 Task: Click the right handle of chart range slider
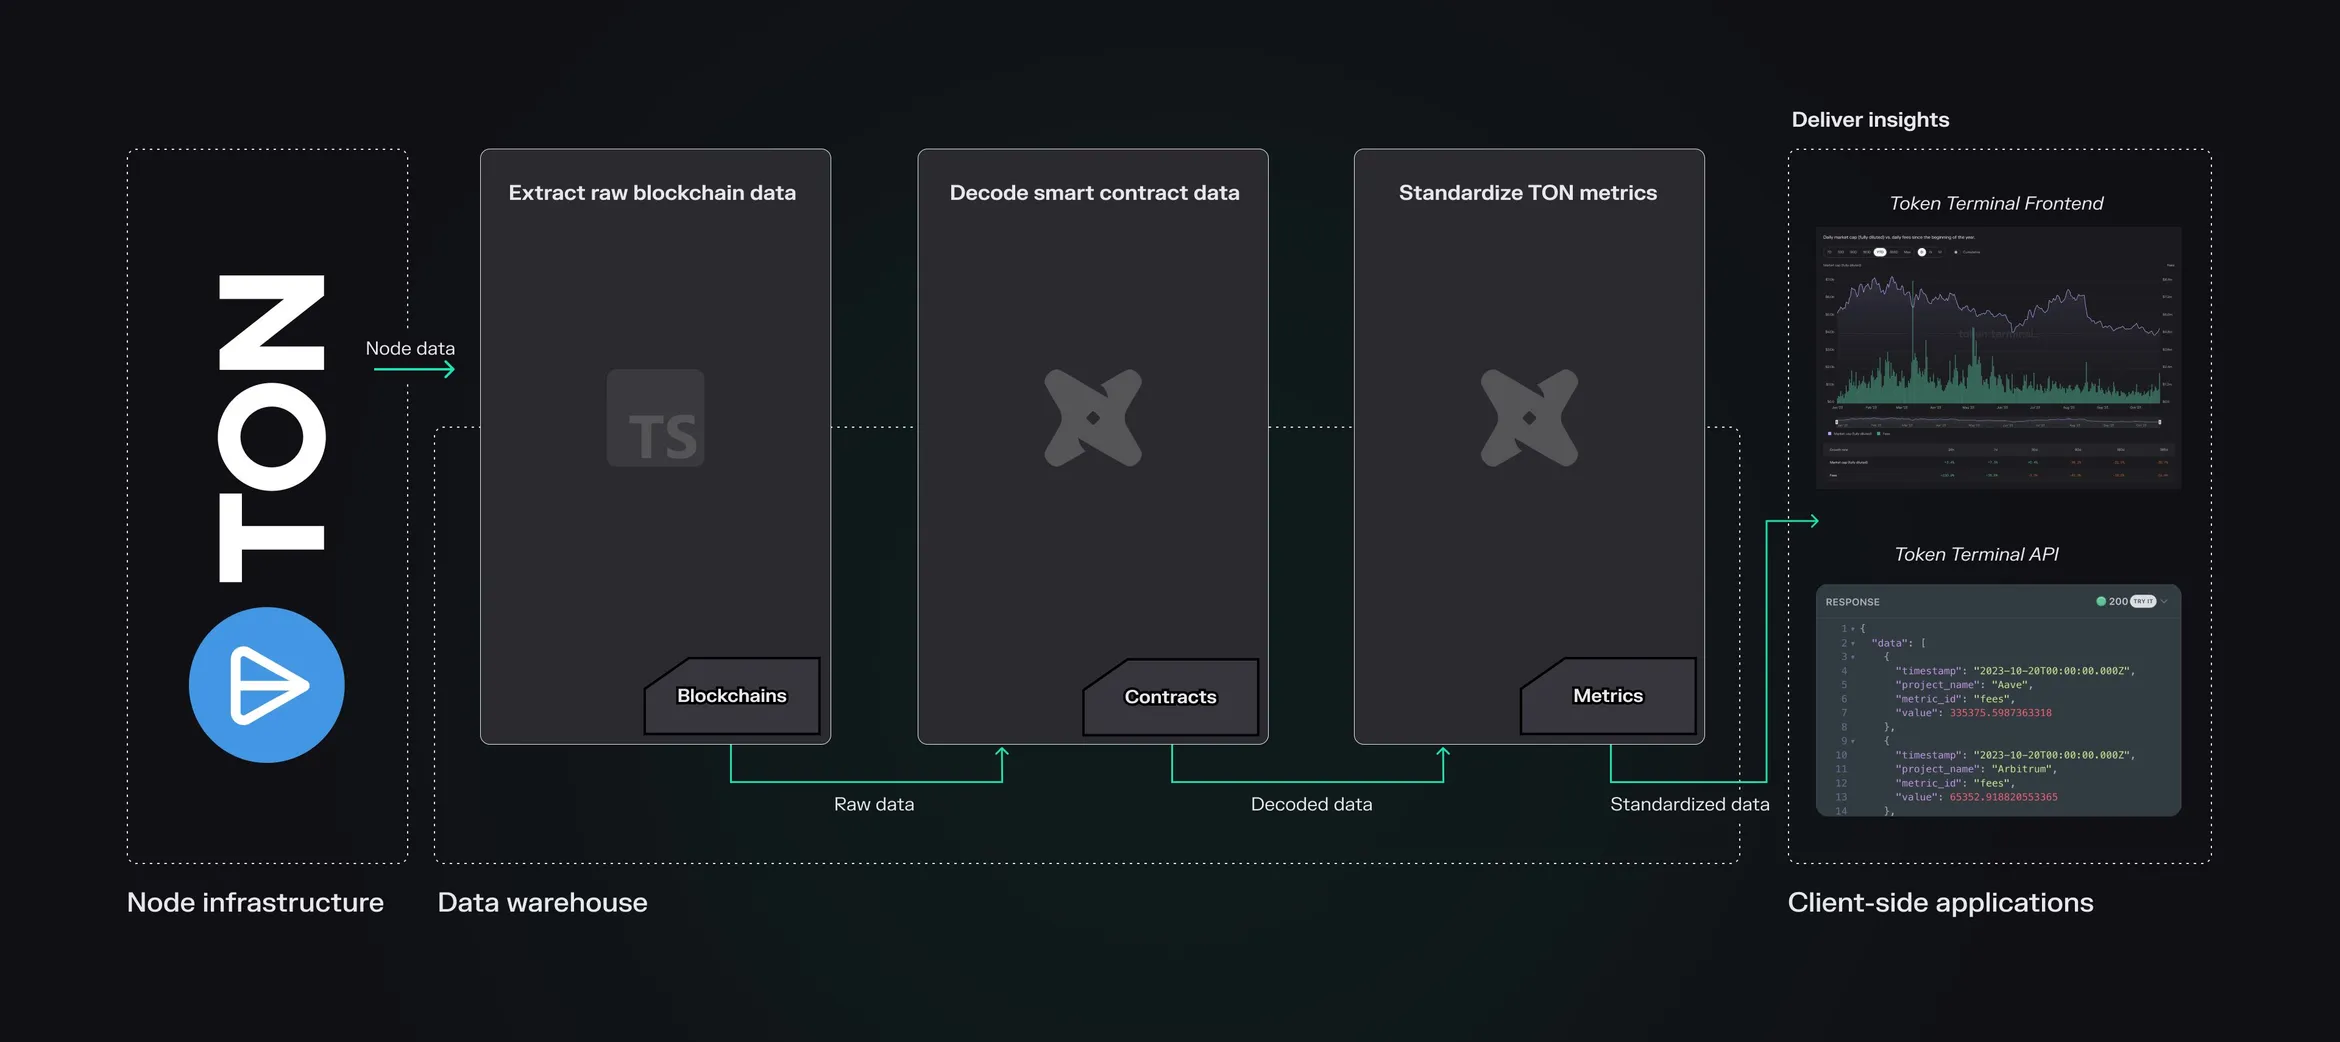click(2160, 422)
